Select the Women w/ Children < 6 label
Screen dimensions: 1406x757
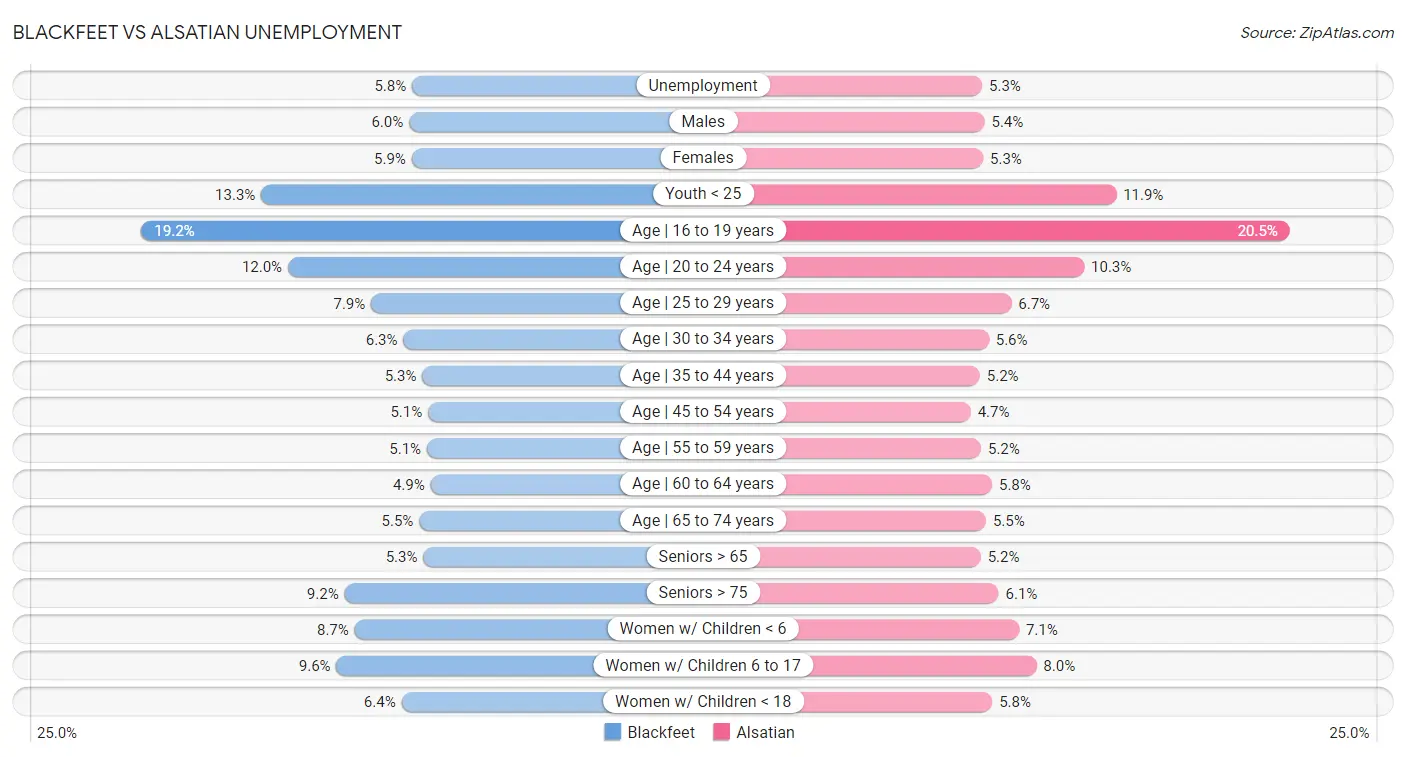click(x=703, y=629)
